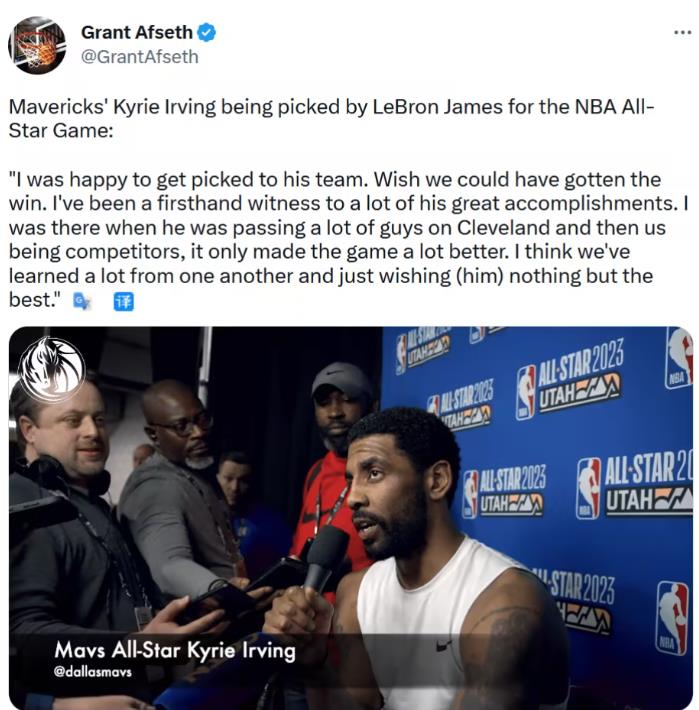Open Grant Afseth's basketball hoop profile avatar

click(x=37, y=45)
